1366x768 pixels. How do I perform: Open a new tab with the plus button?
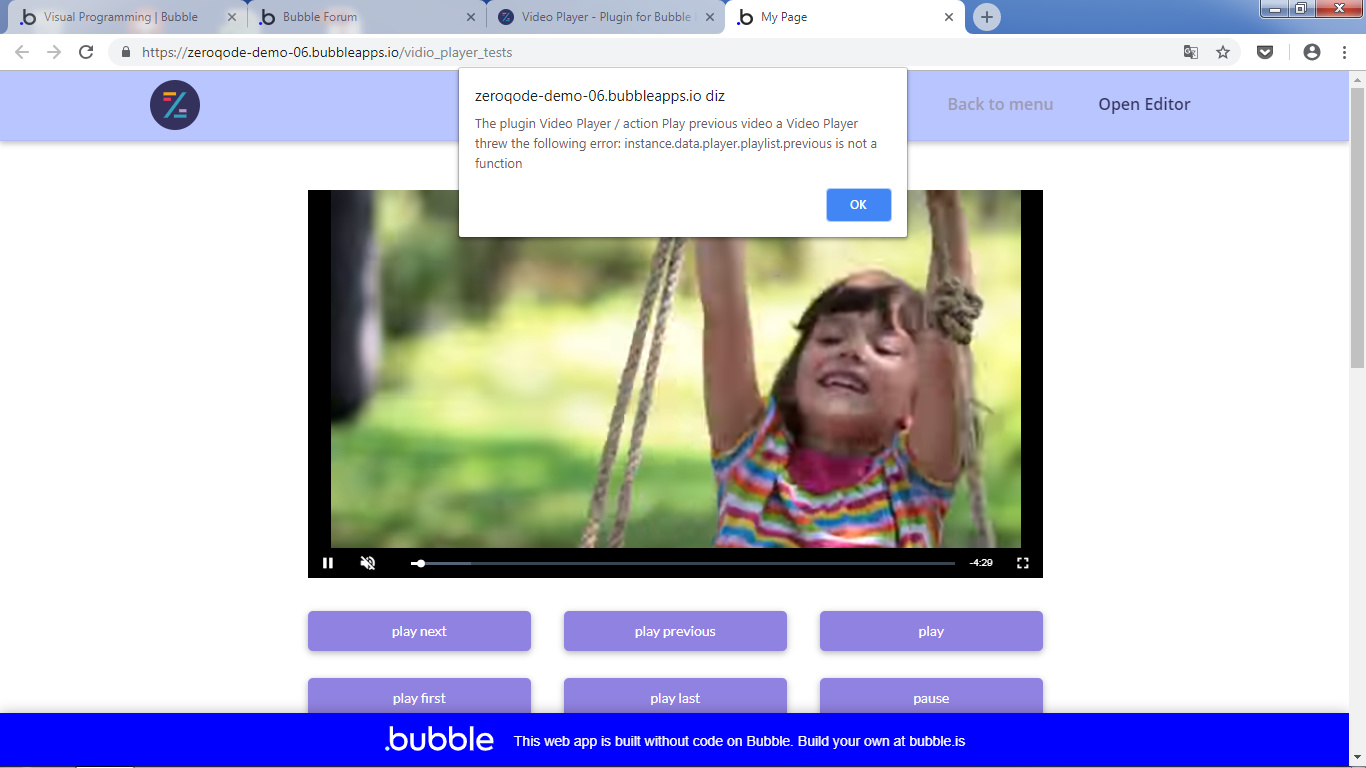(986, 16)
